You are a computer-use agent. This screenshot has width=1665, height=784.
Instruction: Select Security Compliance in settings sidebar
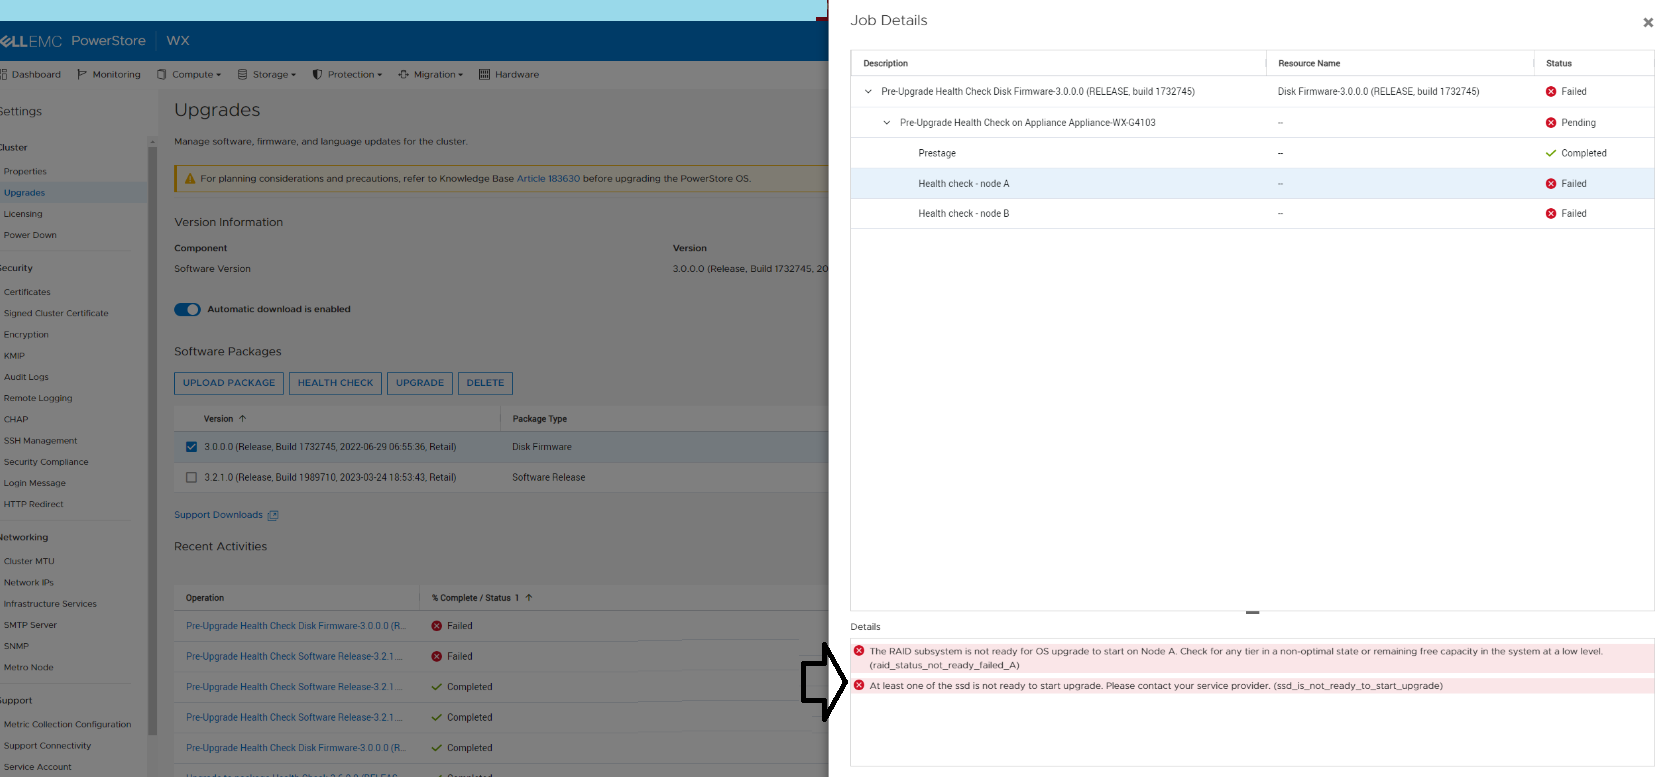coord(46,462)
